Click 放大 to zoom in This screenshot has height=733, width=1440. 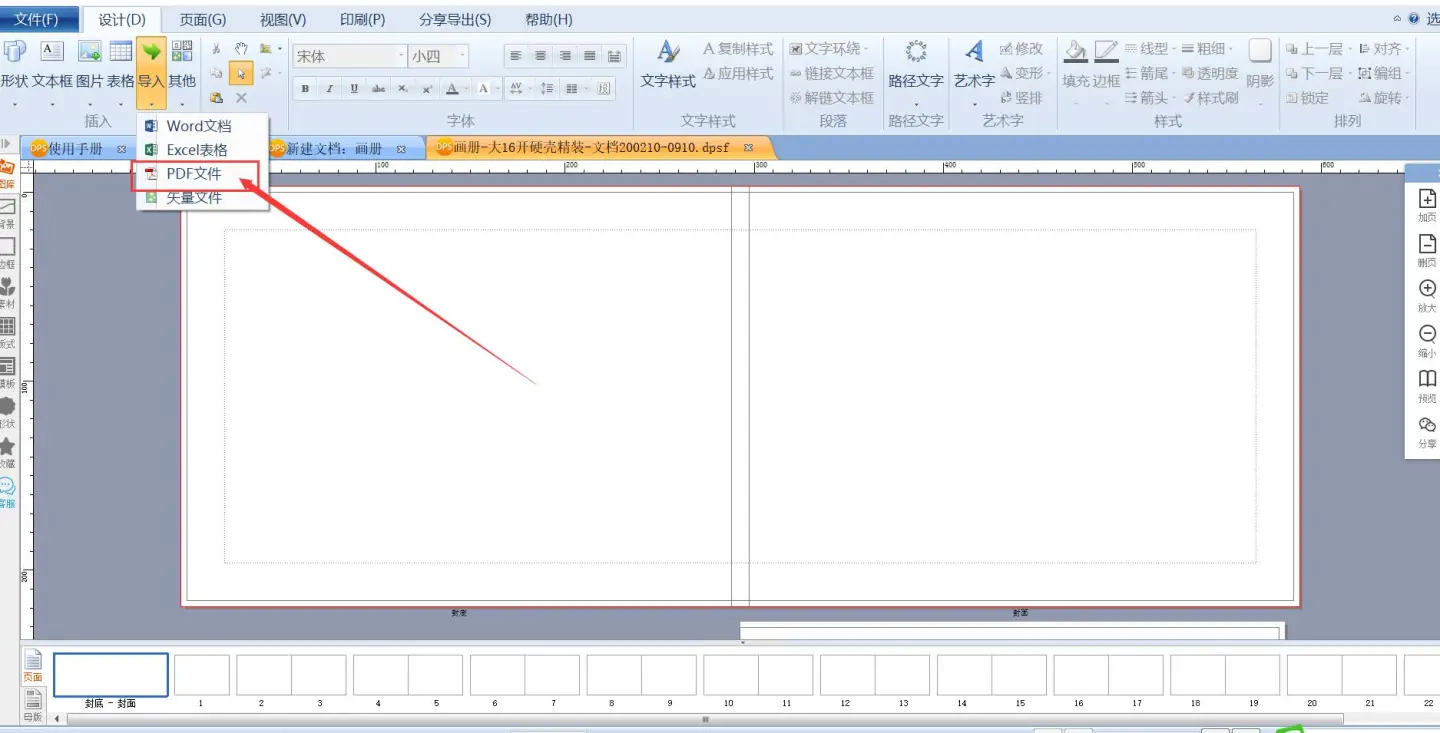coord(1427,296)
